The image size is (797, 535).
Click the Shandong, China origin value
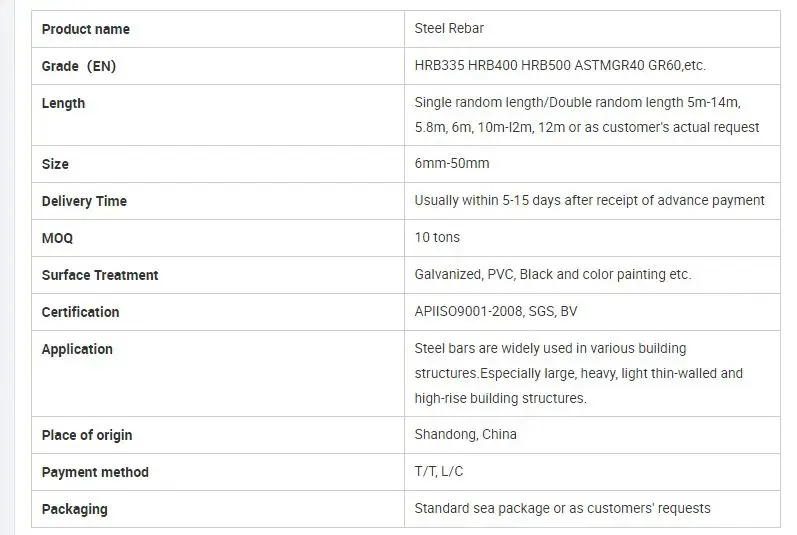465,435
